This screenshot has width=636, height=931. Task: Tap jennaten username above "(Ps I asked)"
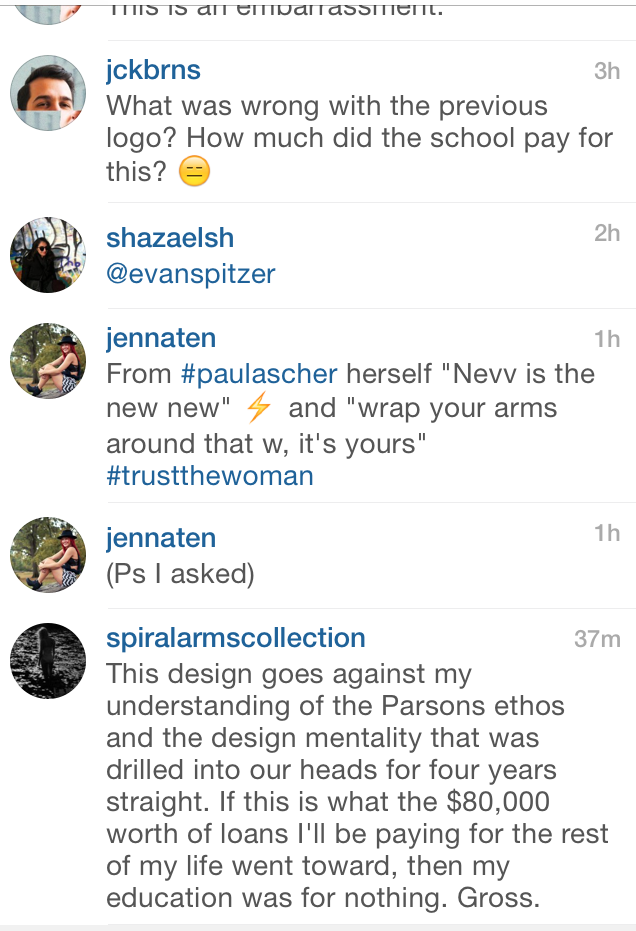[x=161, y=538]
